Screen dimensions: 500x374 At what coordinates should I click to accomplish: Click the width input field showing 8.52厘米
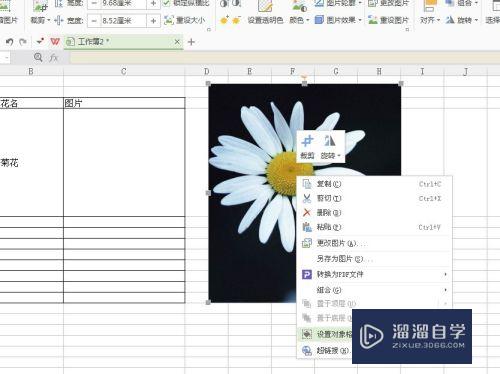(x=123, y=21)
